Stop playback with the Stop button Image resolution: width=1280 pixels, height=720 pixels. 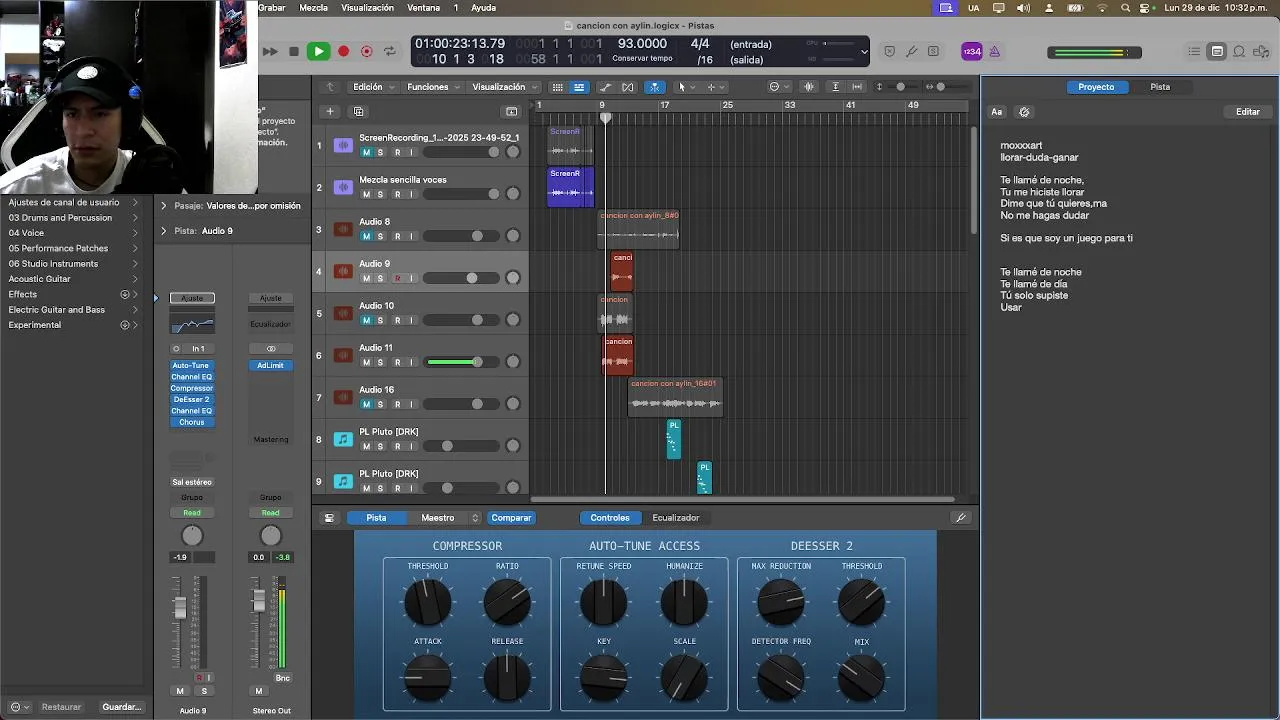[x=293, y=51]
